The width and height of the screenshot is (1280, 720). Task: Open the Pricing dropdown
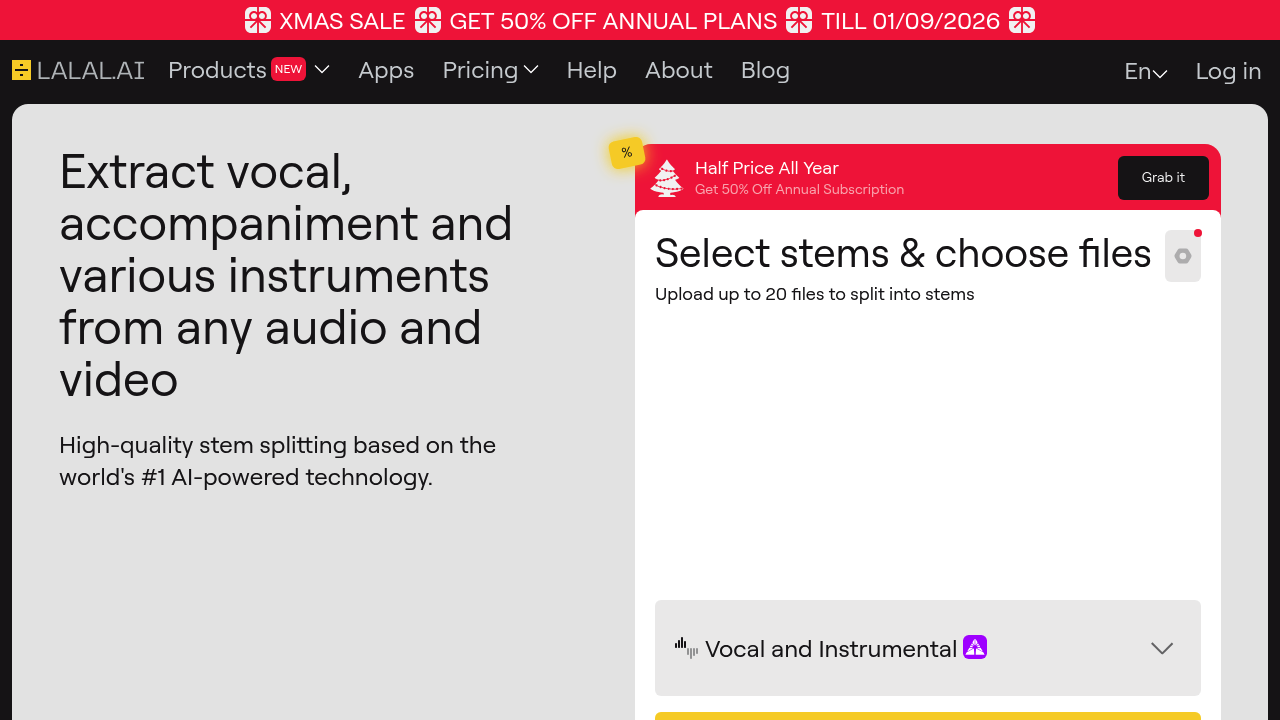pyautogui.click(x=490, y=70)
